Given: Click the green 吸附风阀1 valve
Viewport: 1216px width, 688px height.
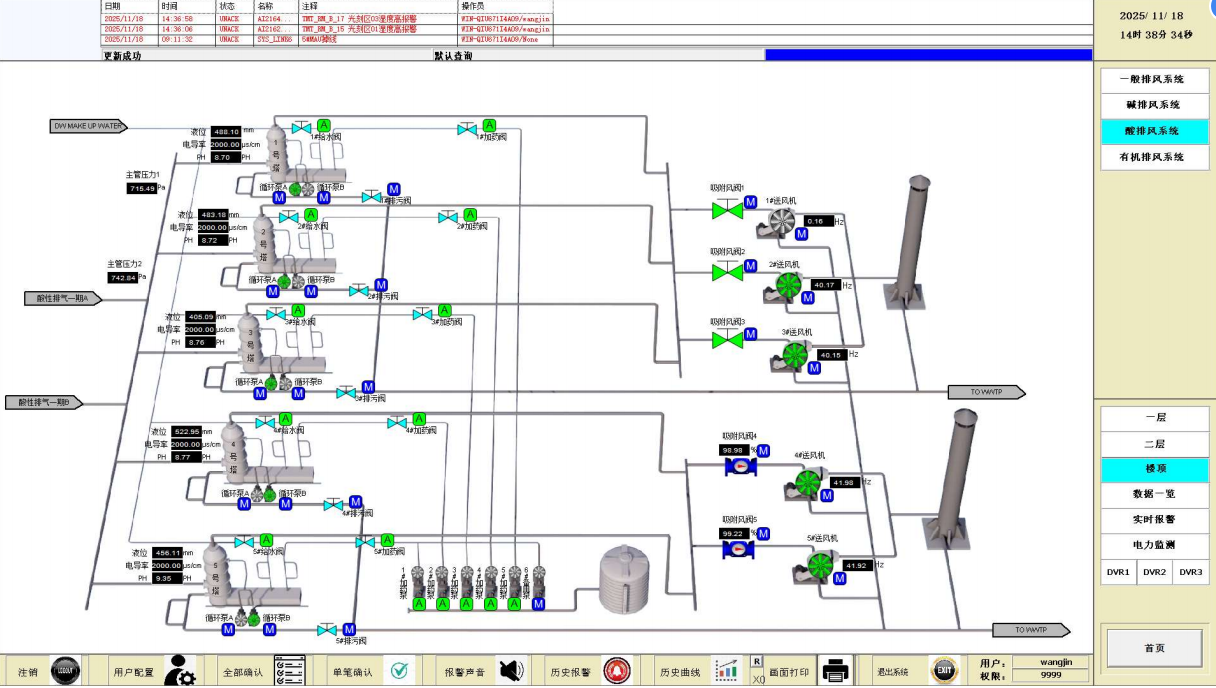Looking at the screenshot, I should (727, 210).
